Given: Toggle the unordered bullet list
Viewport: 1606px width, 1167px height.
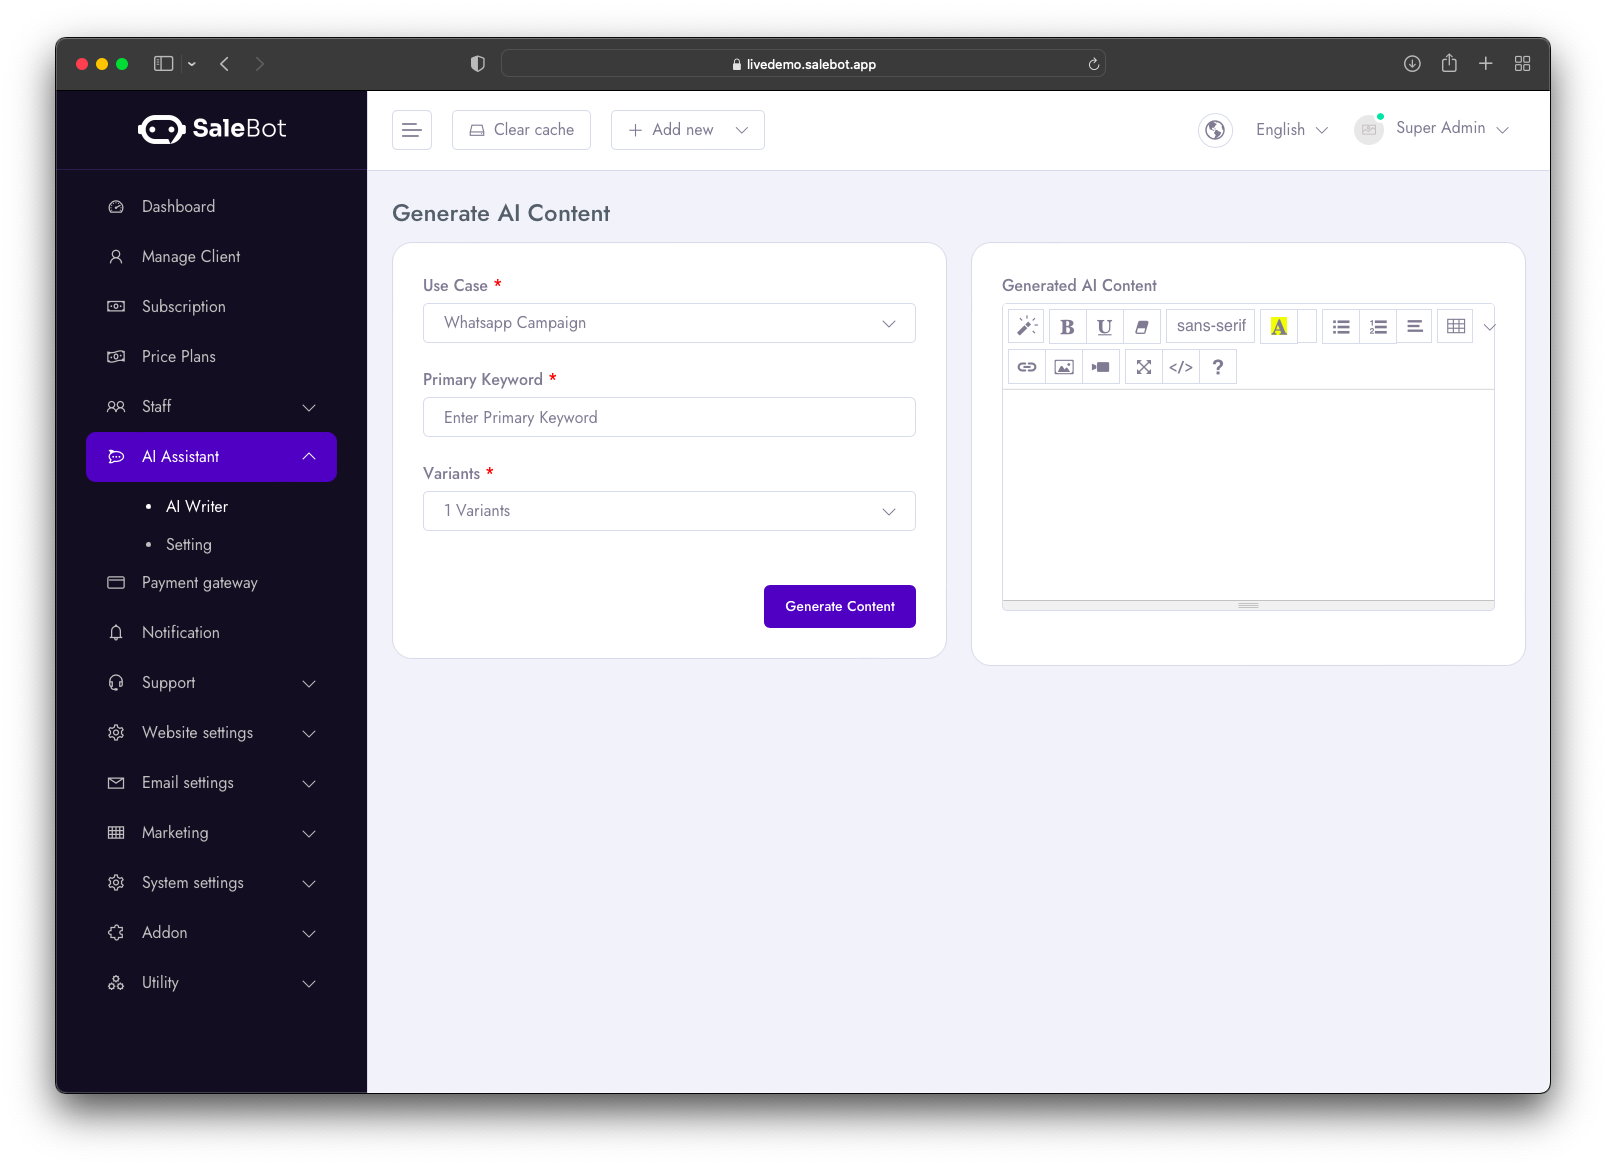Looking at the screenshot, I should (x=1341, y=327).
